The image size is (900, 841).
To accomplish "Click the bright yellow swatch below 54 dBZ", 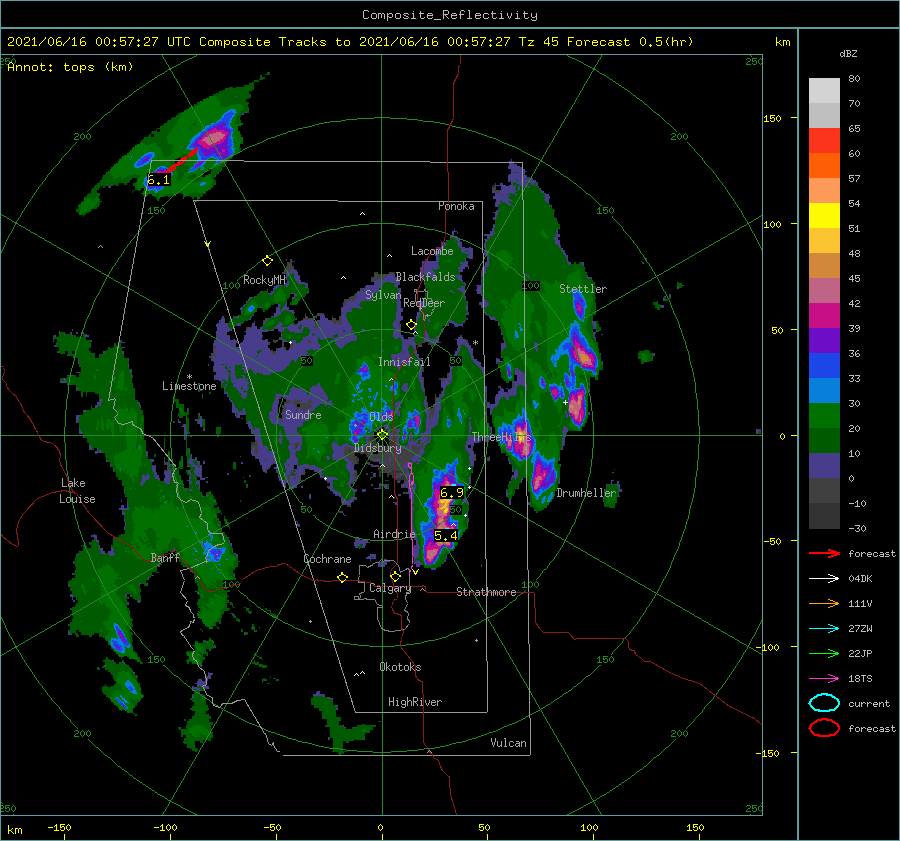I will [824, 215].
